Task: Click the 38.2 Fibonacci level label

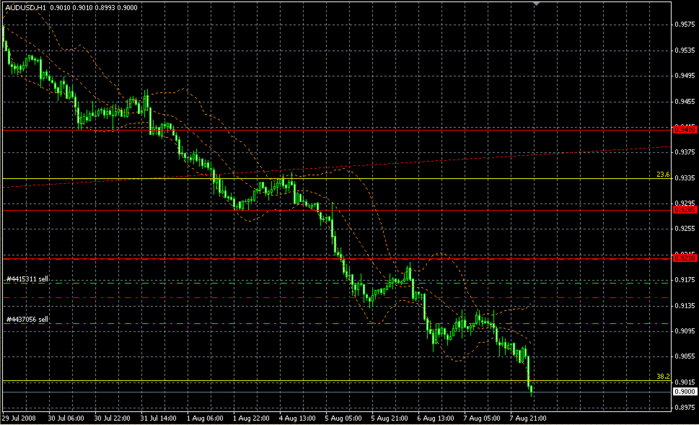Action: (x=663, y=376)
